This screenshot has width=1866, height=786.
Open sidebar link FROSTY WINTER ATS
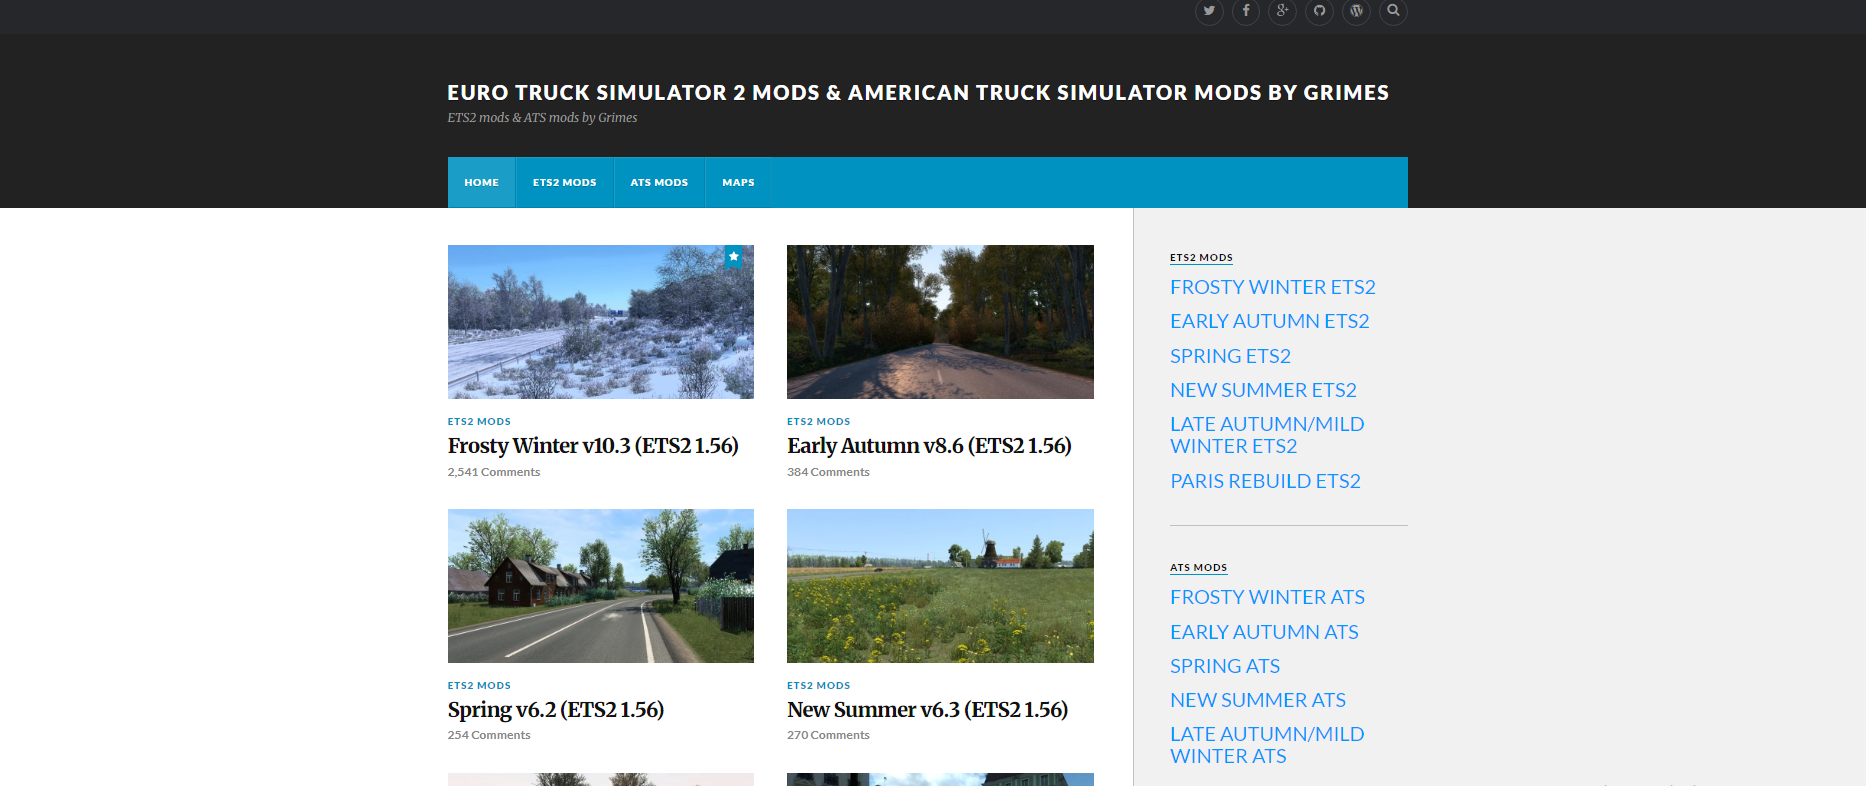(x=1268, y=597)
